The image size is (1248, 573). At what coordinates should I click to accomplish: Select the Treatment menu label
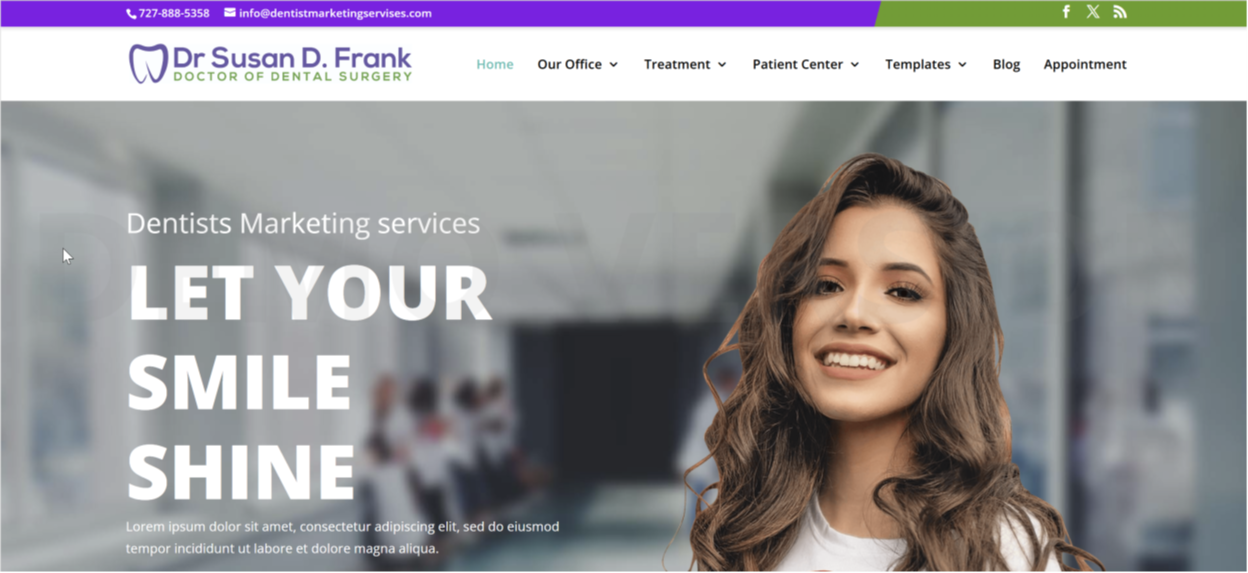click(677, 64)
